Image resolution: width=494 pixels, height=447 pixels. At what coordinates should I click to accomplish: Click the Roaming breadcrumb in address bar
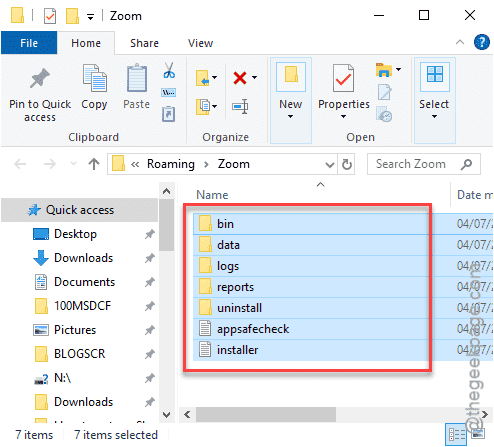(171, 164)
